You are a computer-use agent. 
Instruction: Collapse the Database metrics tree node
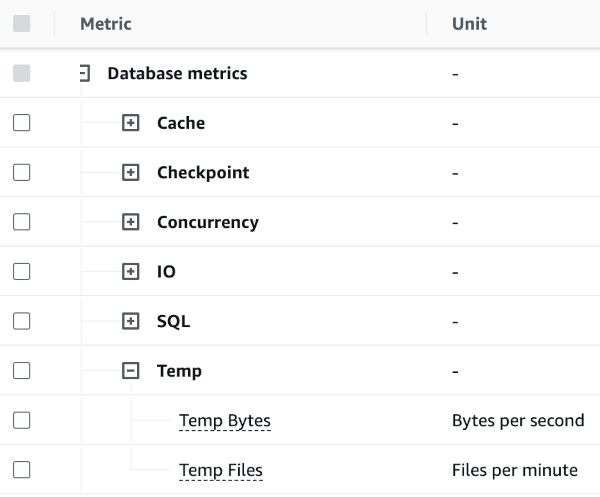coord(85,73)
